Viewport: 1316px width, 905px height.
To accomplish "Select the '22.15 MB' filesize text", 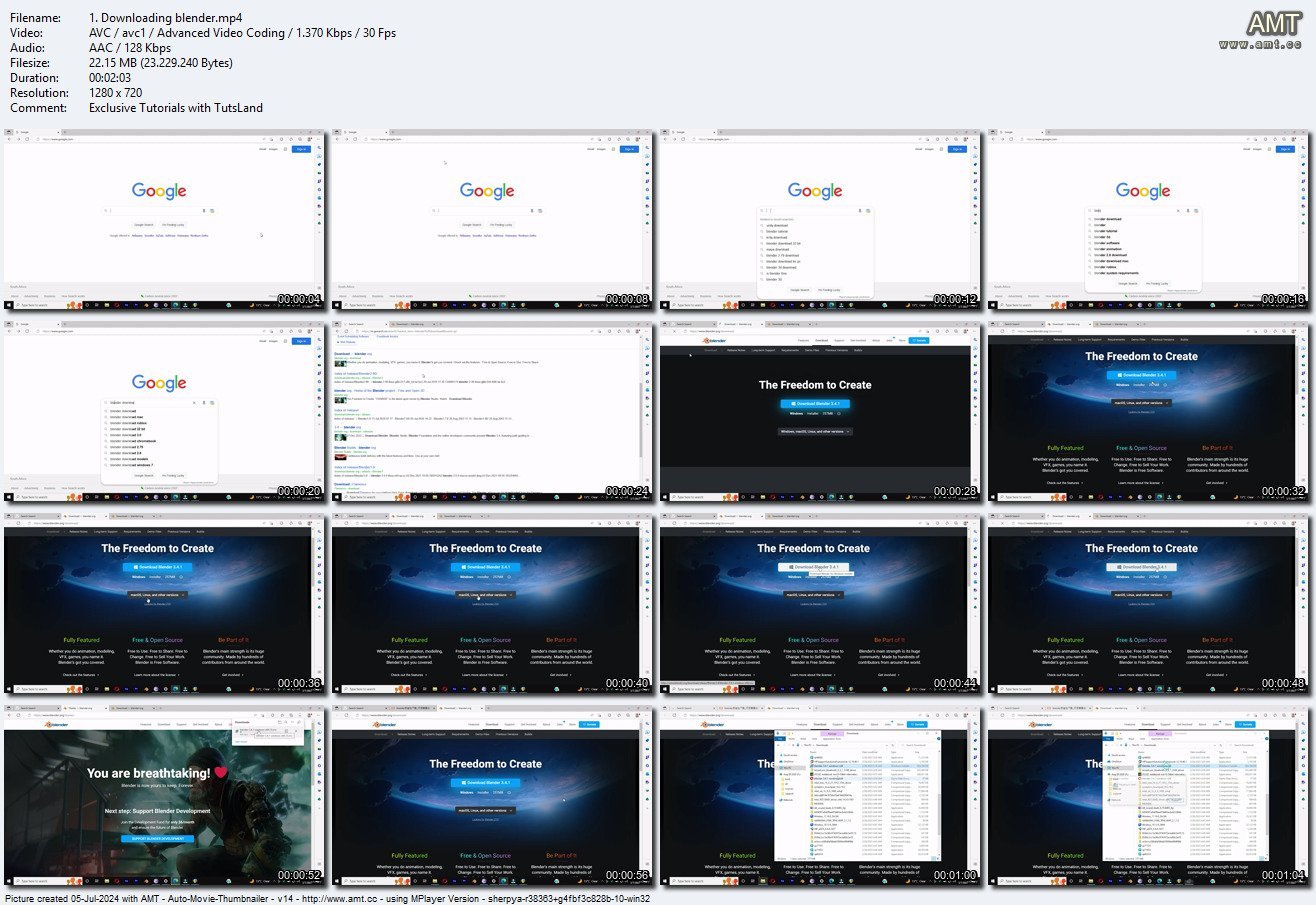I will tap(111, 63).
